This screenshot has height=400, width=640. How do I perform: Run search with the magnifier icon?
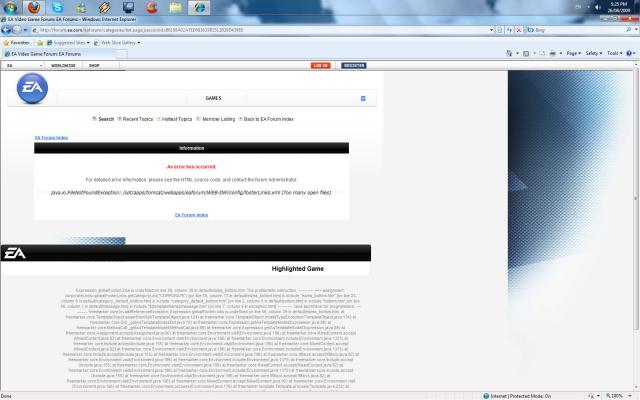click(x=629, y=30)
